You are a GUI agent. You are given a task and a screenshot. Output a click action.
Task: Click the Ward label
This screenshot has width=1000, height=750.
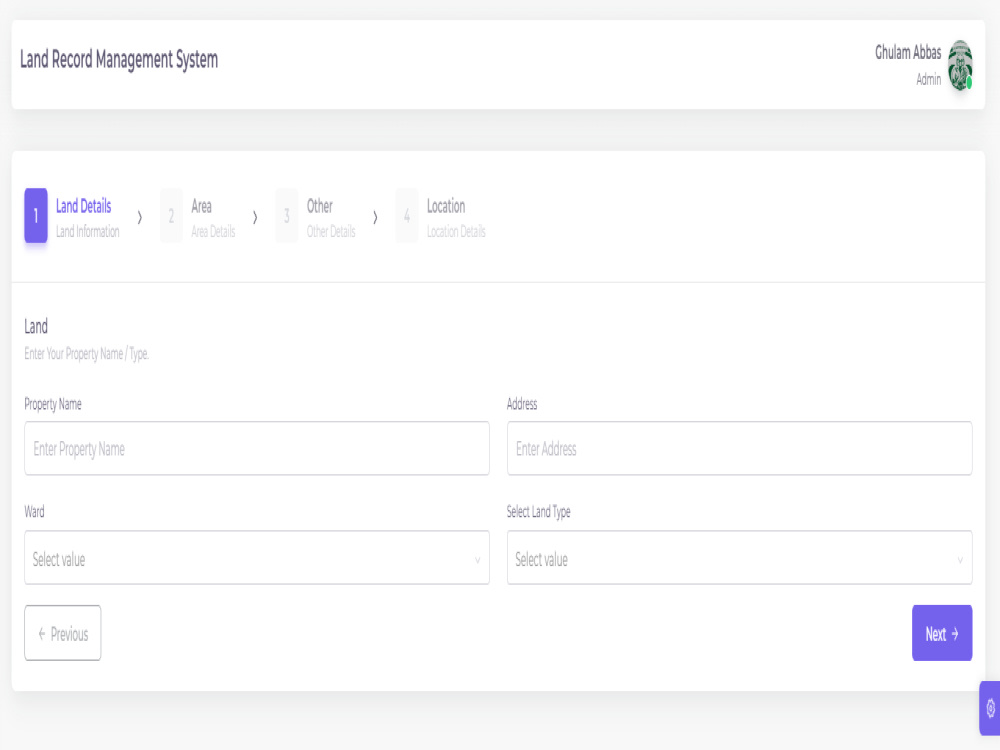coord(34,511)
